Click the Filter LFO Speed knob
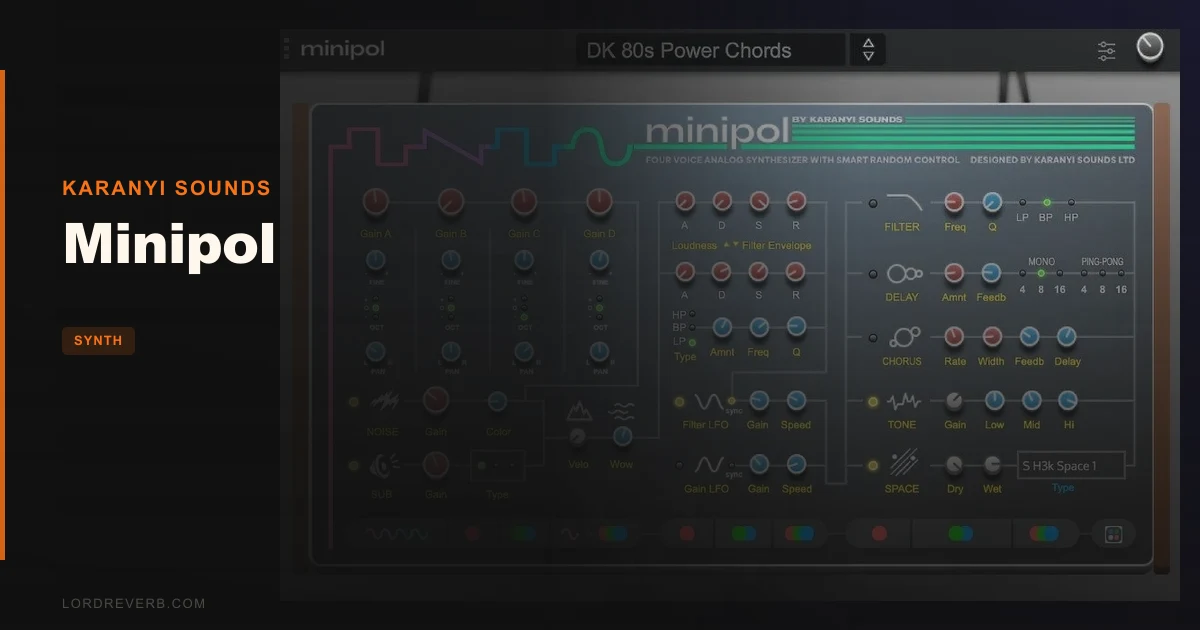This screenshot has height=630, width=1200. point(796,401)
